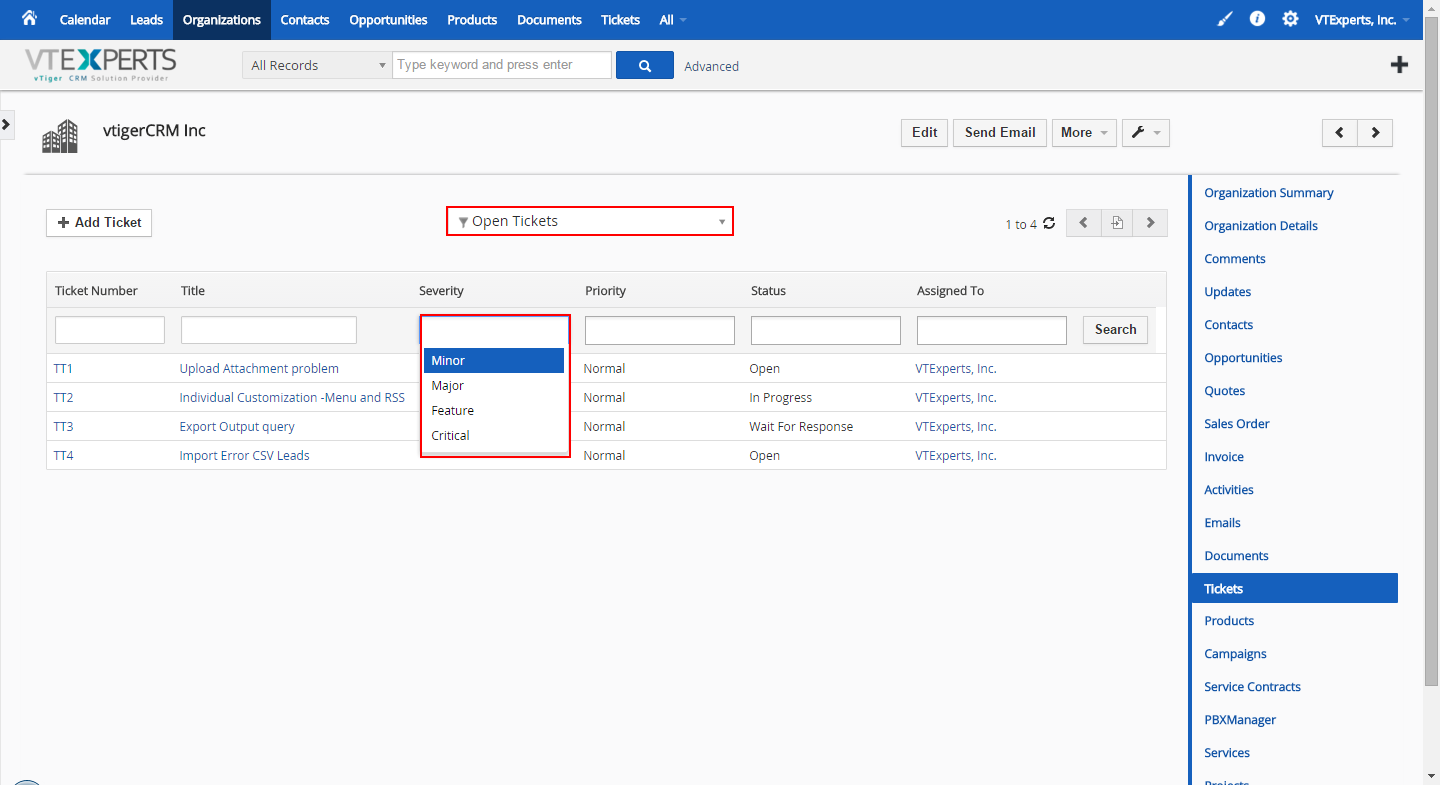Go to the Home icon
This screenshot has height=785, width=1440.
pos(29,19)
